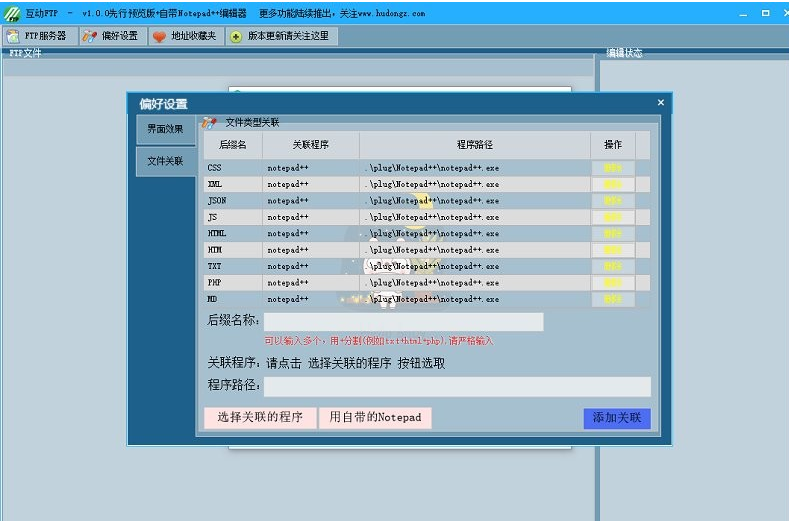The image size is (789, 521).
Task: Select the MD suffix cell
Action: tap(233, 299)
